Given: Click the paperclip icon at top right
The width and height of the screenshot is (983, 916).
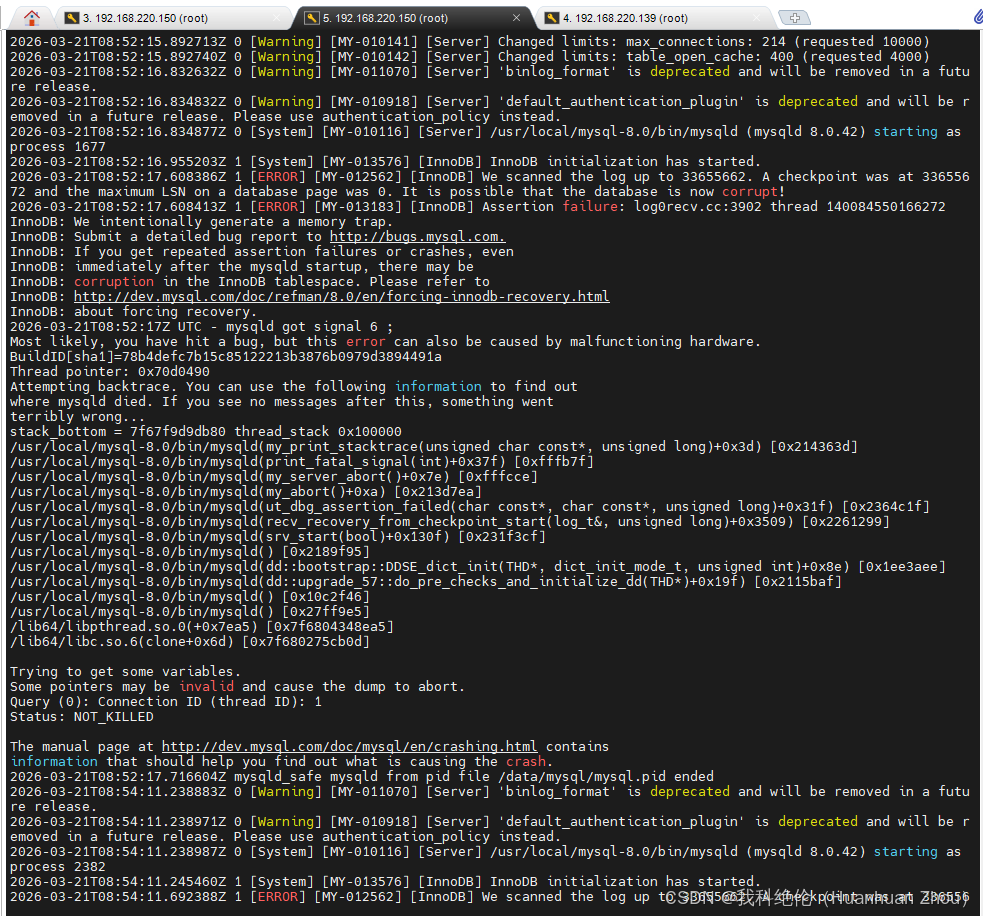Looking at the screenshot, I should click(x=978, y=16).
